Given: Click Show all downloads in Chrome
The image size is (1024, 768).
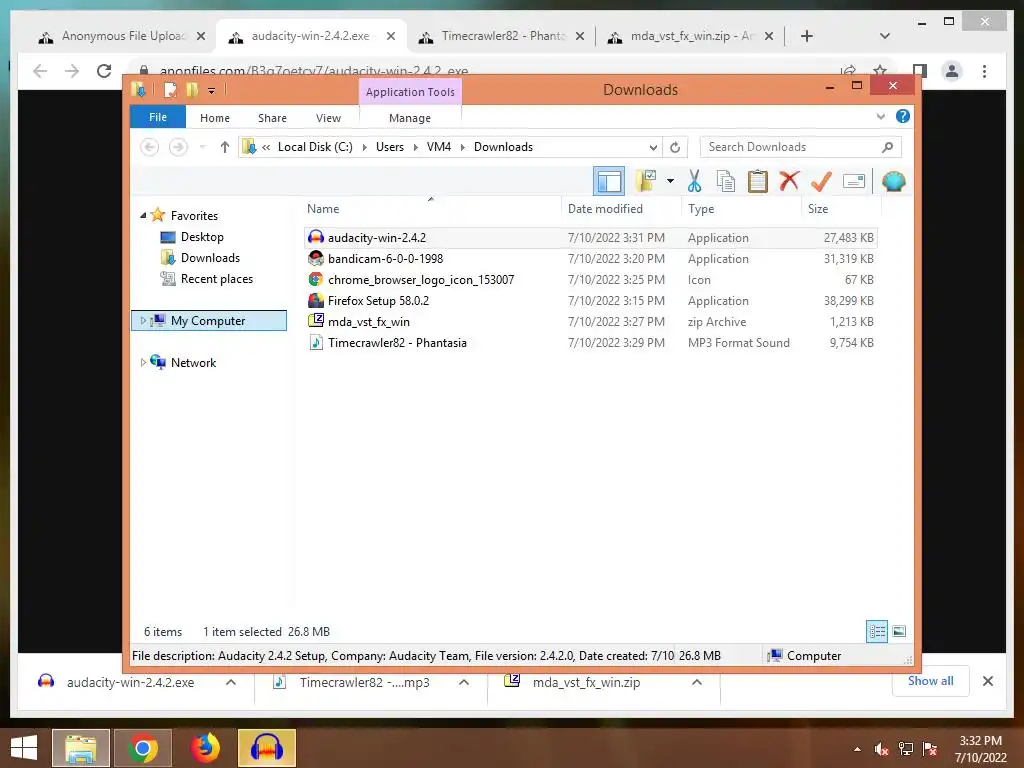Looking at the screenshot, I should (x=931, y=681).
